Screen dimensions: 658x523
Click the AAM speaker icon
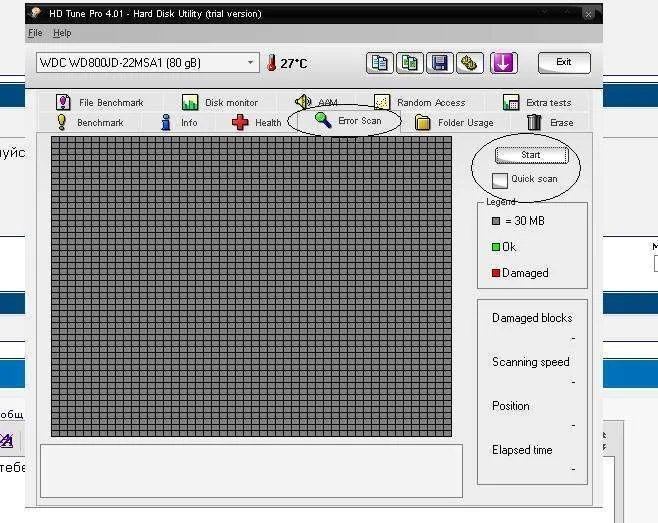(x=303, y=102)
